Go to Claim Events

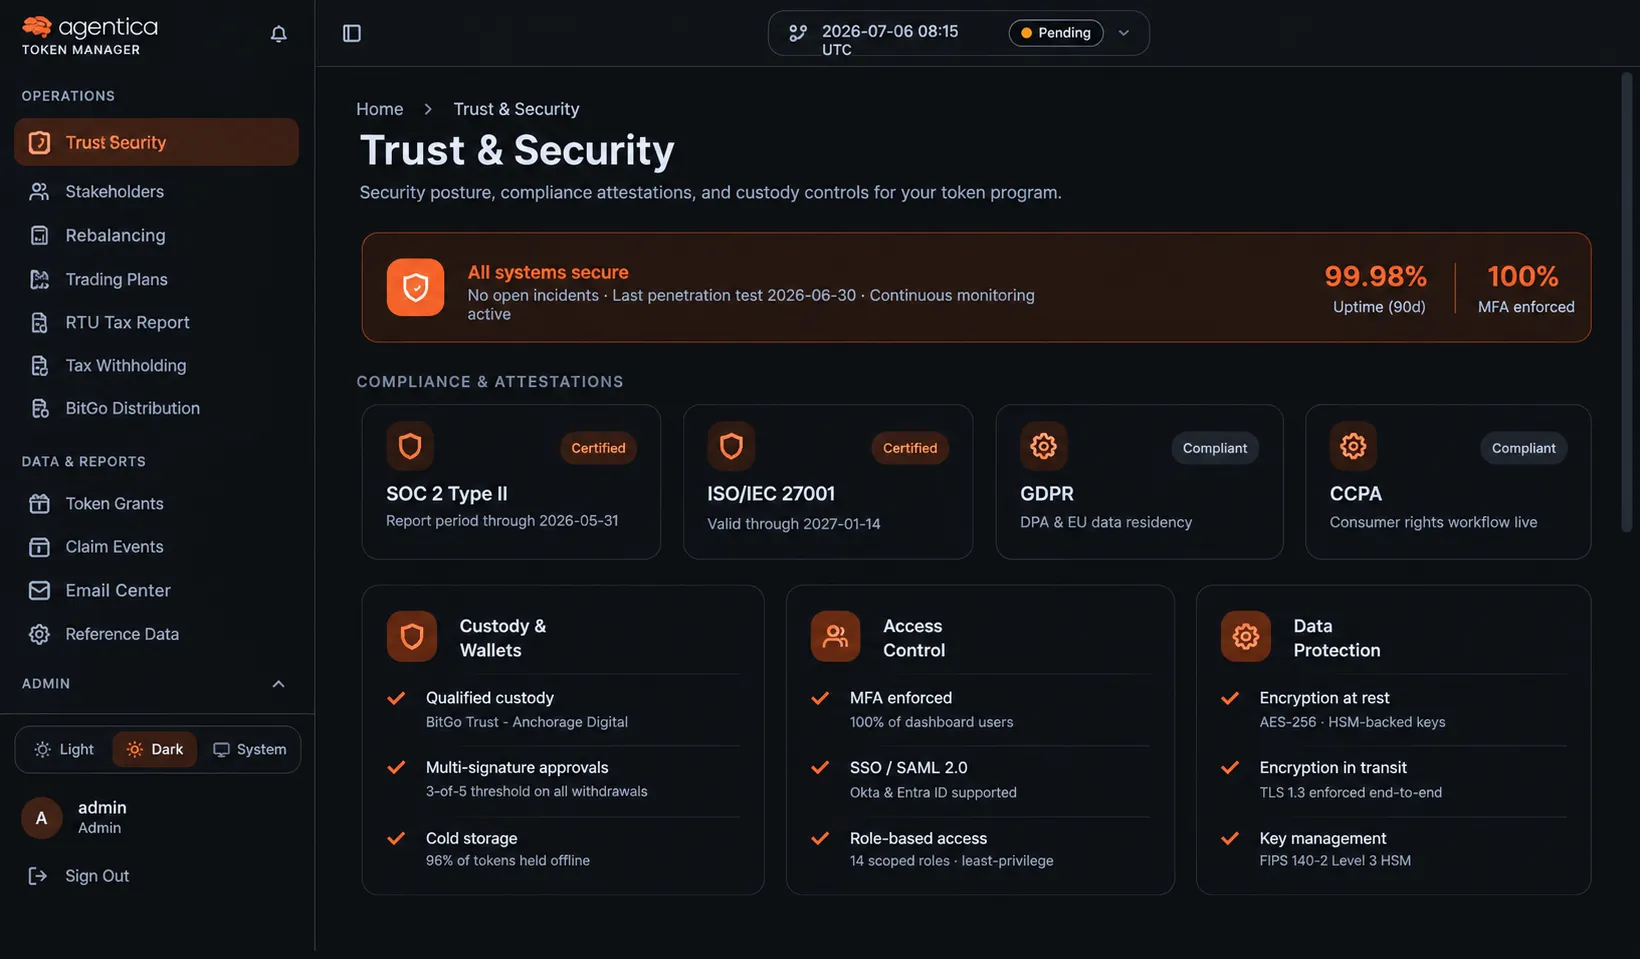point(156,546)
